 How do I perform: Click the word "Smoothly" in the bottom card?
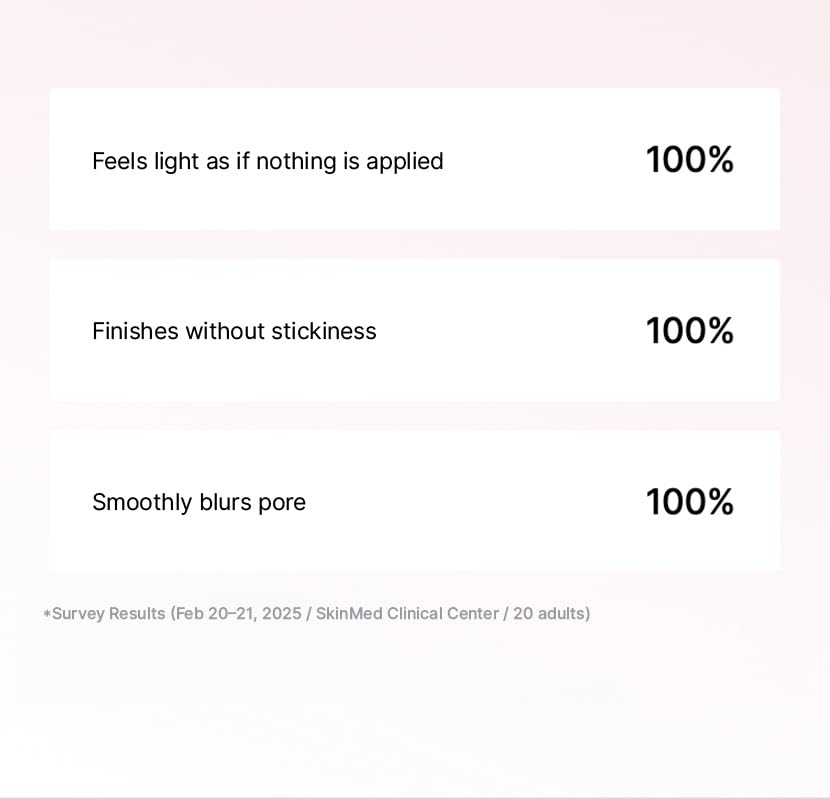click(142, 502)
